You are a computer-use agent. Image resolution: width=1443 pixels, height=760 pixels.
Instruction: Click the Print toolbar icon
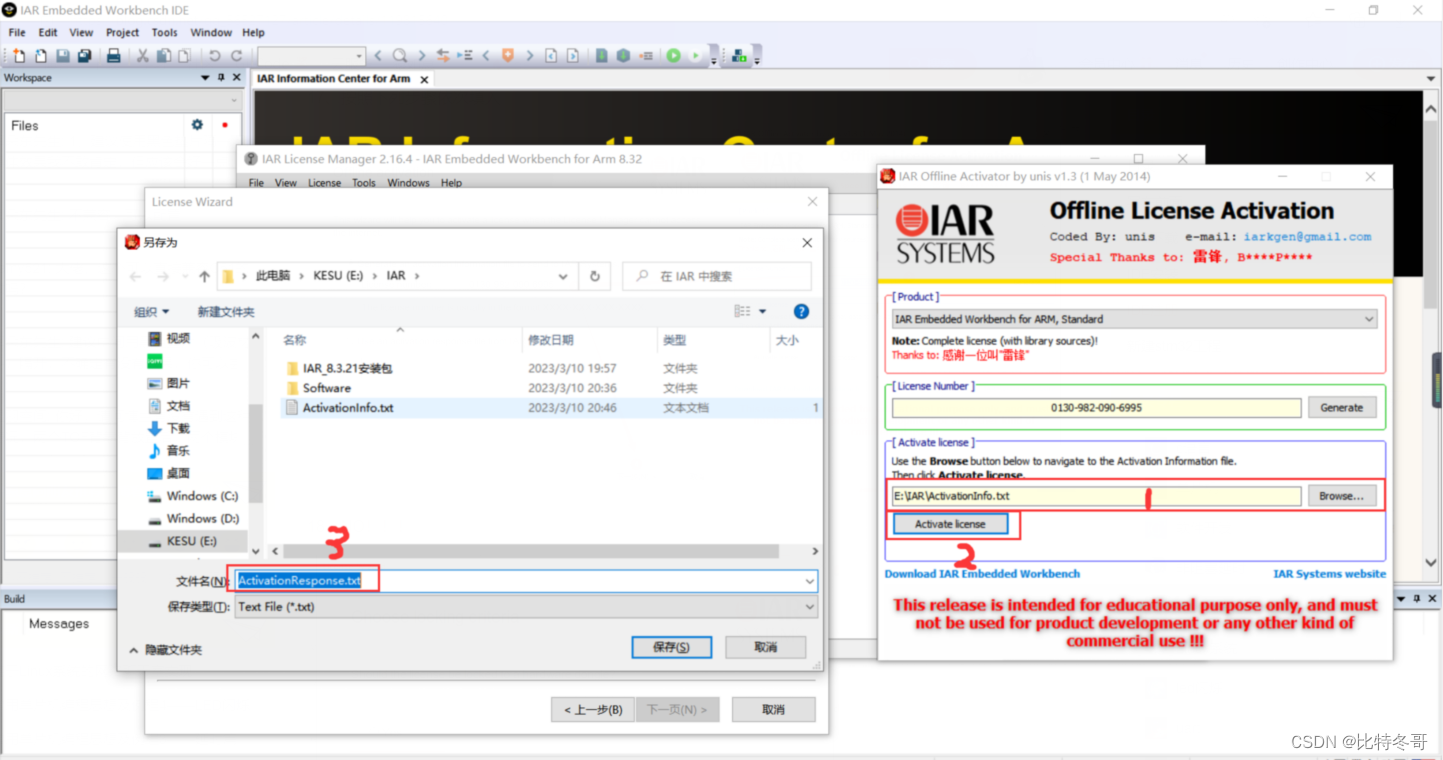114,56
